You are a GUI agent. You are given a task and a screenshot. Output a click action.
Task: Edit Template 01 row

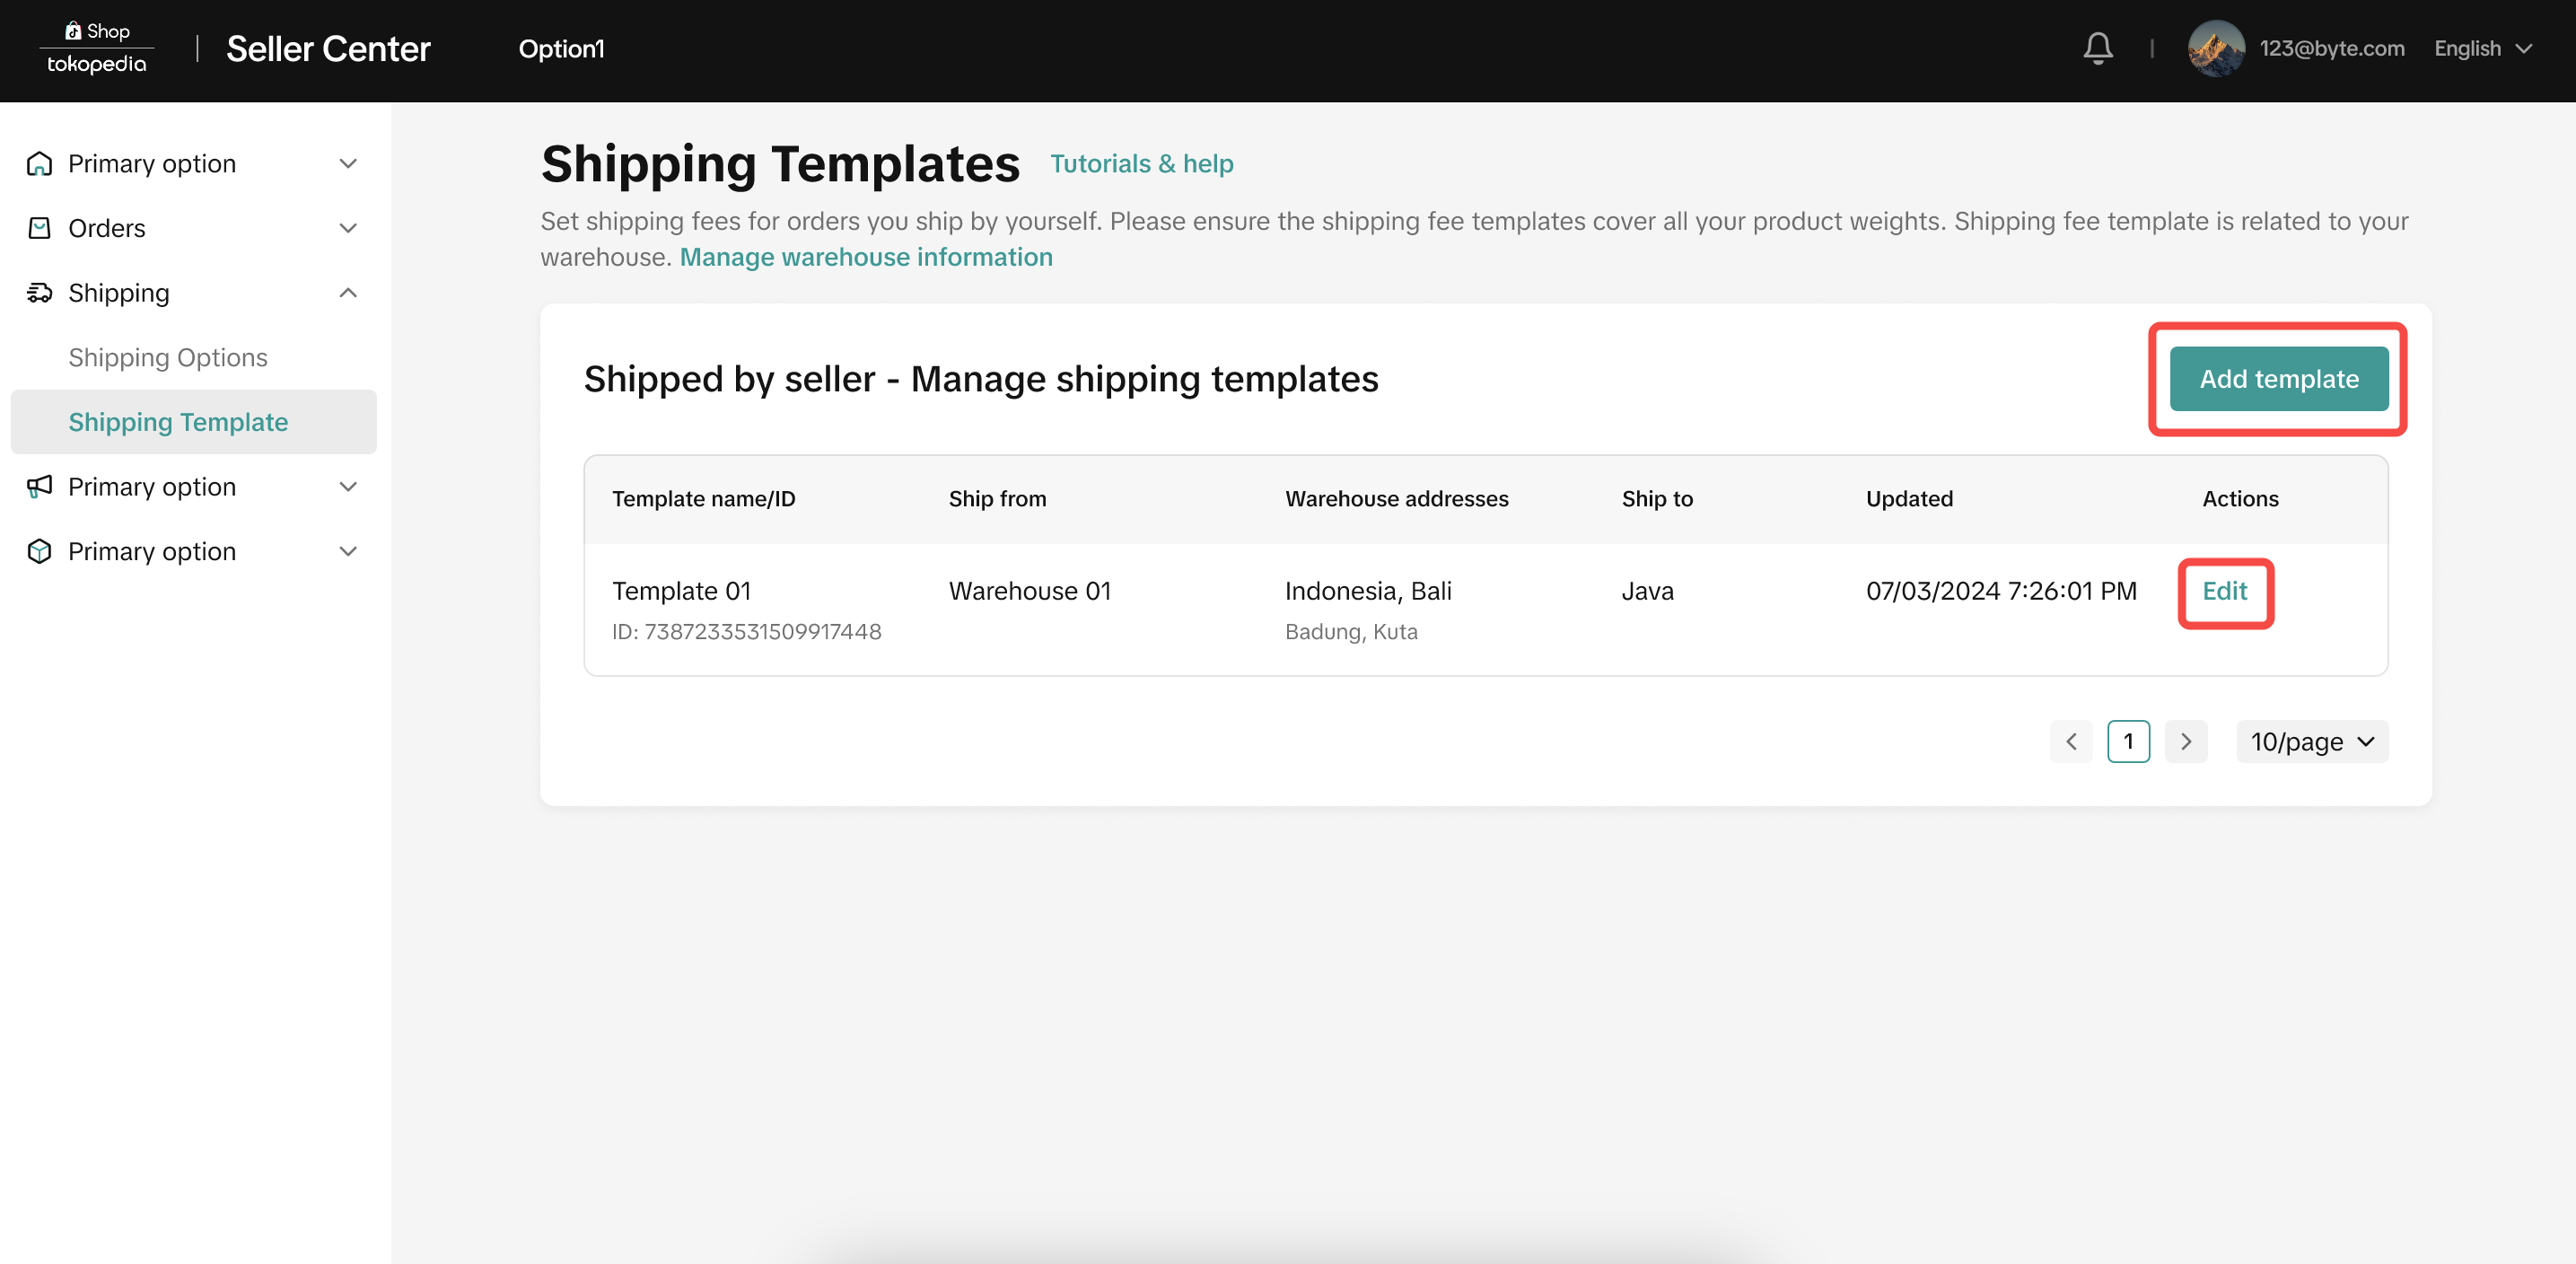pos(2224,591)
